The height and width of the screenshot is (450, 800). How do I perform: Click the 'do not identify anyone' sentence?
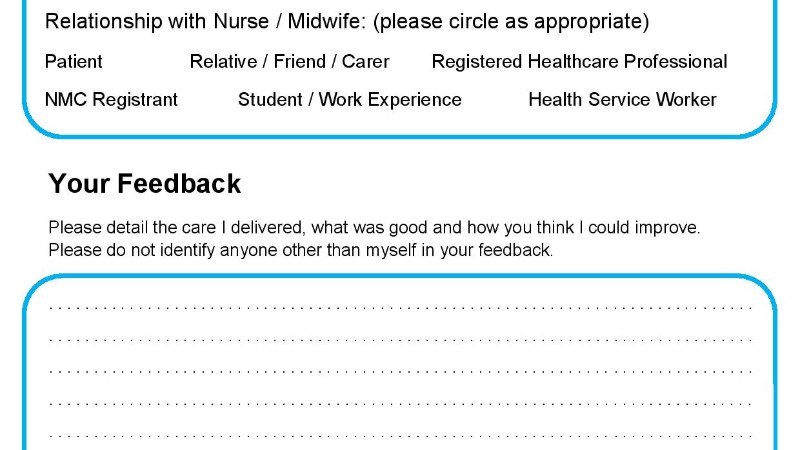pos(301,251)
